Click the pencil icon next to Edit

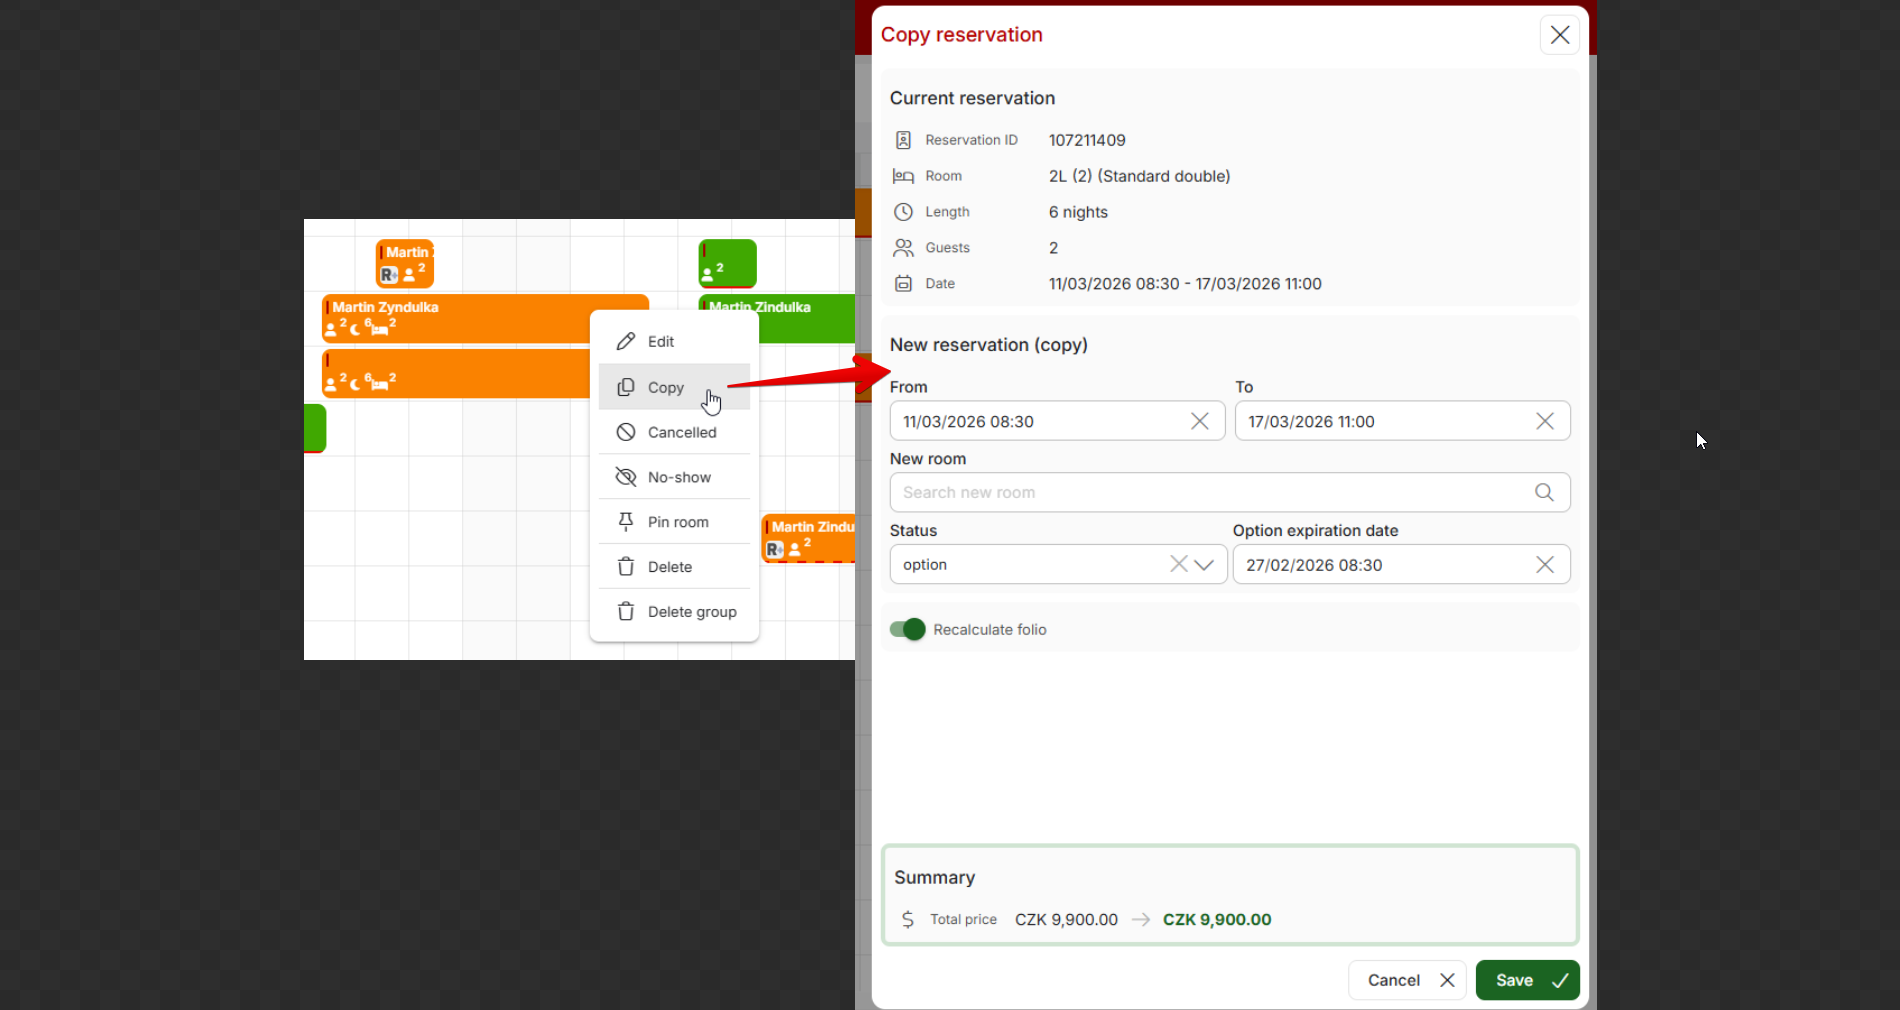[626, 342]
